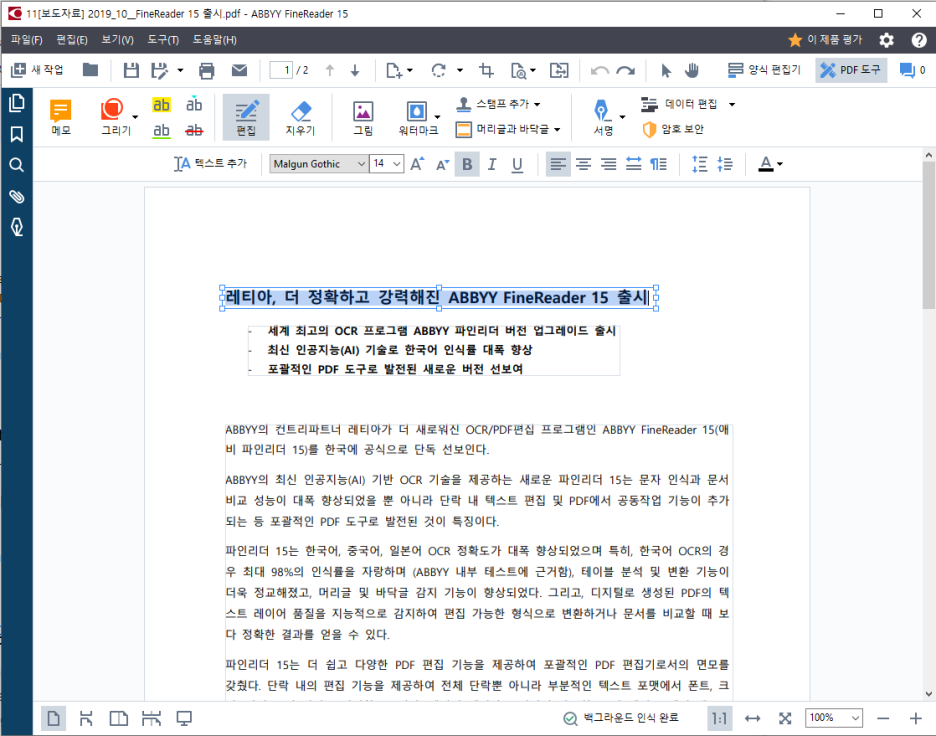This screenshot has height=736, width=936.
Task: Open the 파일(F) menu
Action: click(x=26, y=39)
